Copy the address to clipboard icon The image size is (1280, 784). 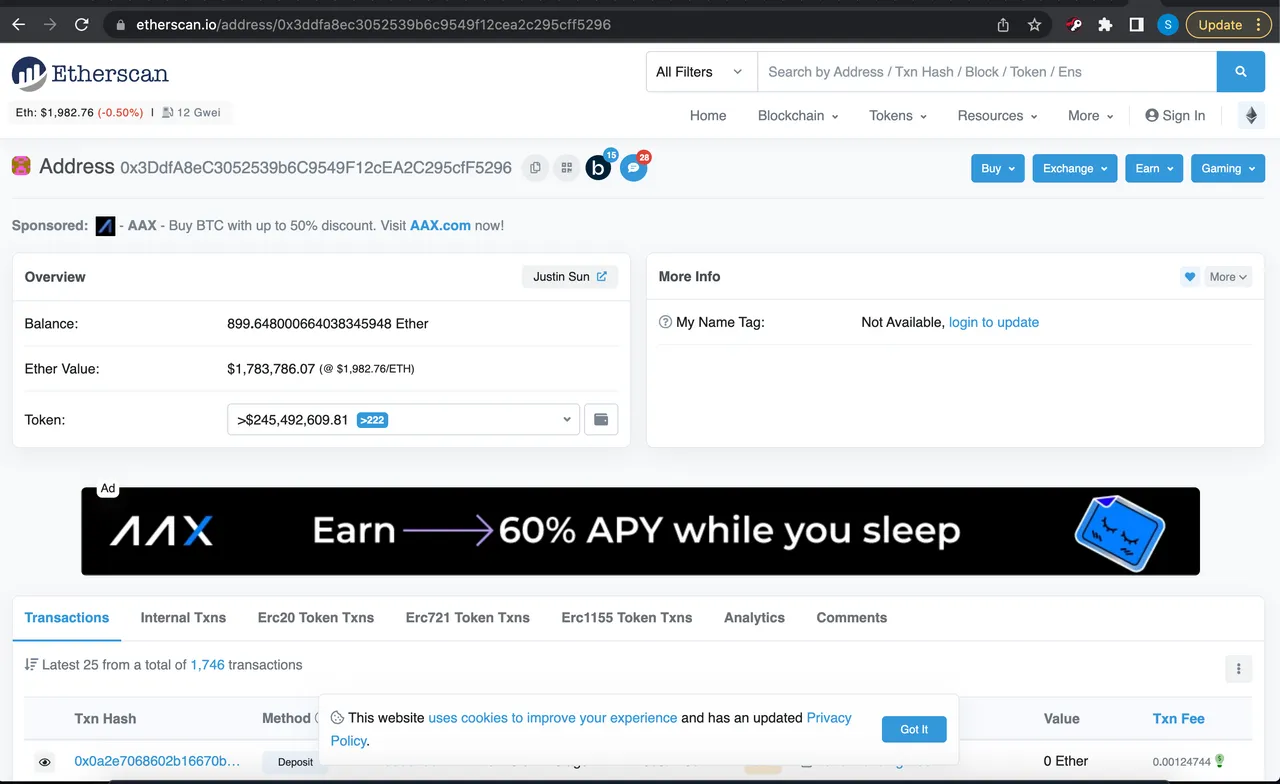click(535, 168)
